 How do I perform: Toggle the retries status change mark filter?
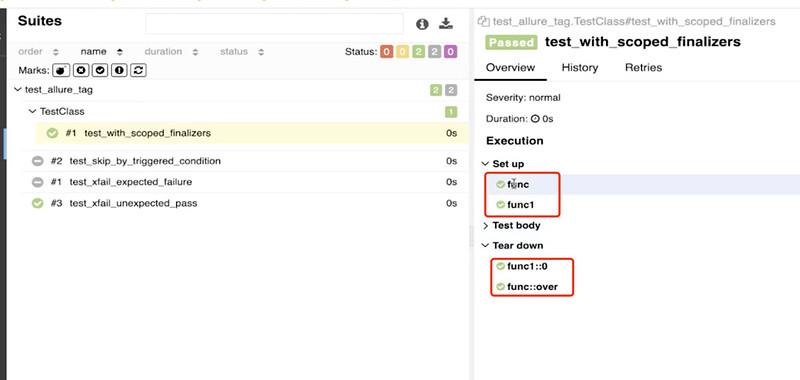click(138, 70)
